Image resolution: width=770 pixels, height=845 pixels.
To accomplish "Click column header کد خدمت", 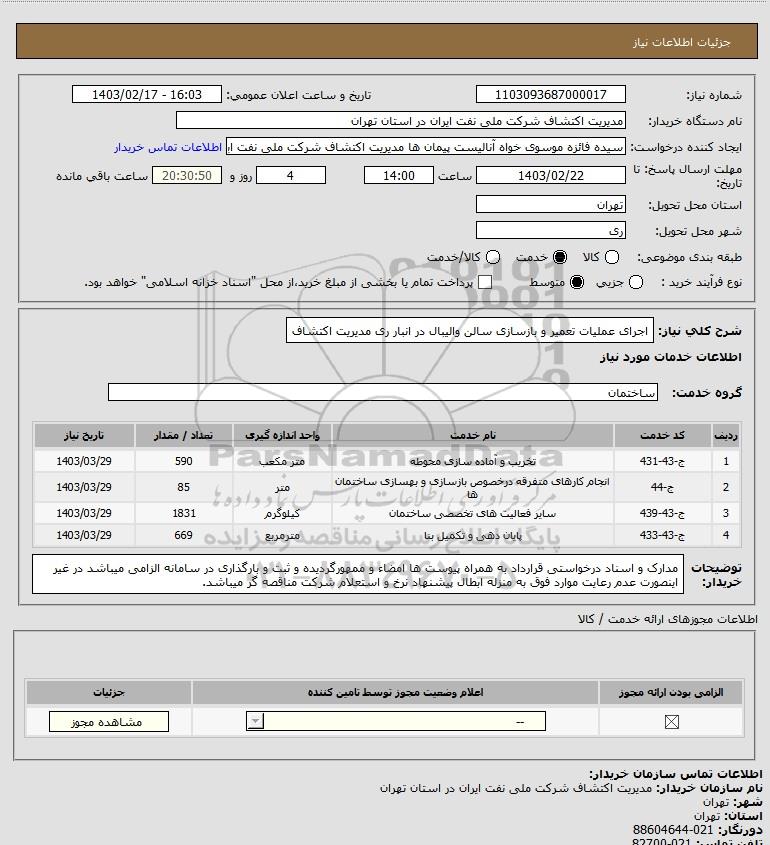I will point(662,435).
